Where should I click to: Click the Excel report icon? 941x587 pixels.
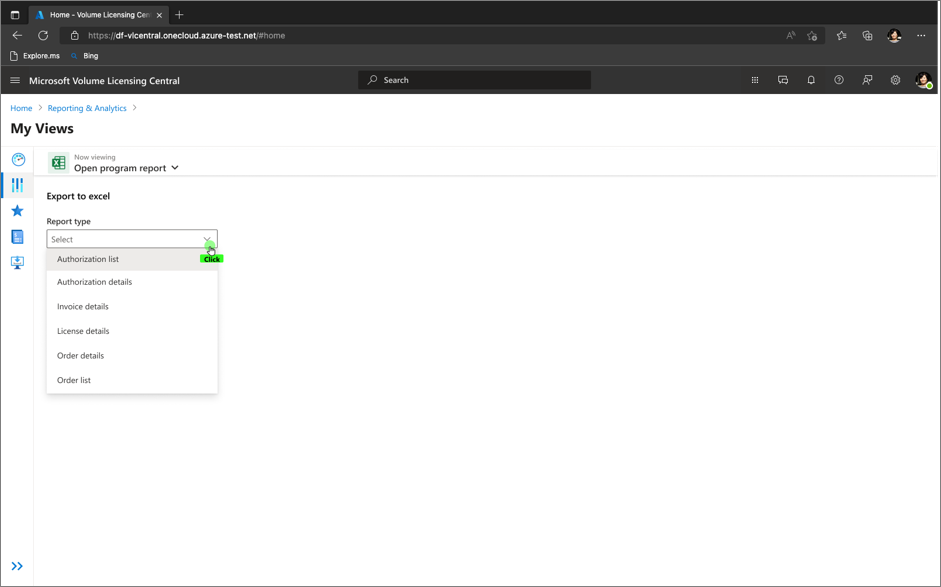59,163
